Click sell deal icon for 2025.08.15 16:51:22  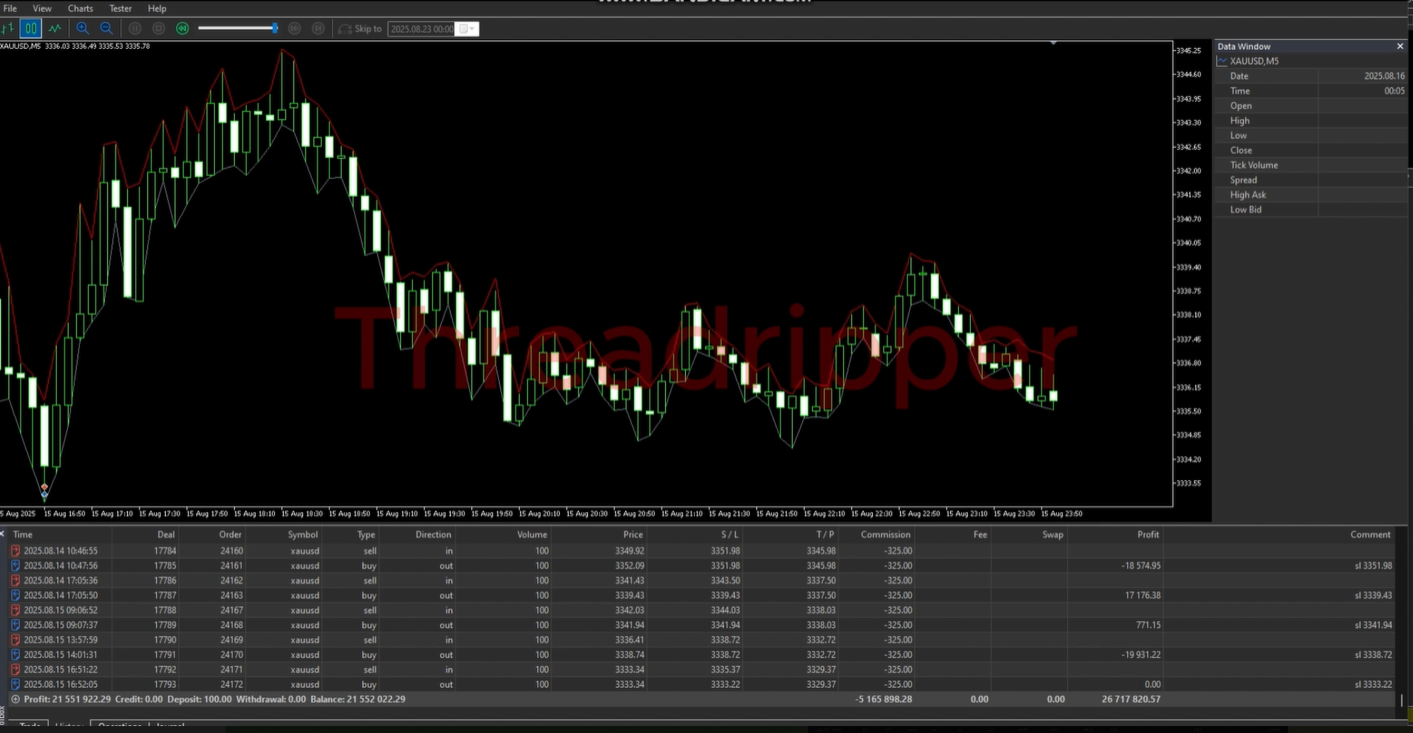point(16,670)
